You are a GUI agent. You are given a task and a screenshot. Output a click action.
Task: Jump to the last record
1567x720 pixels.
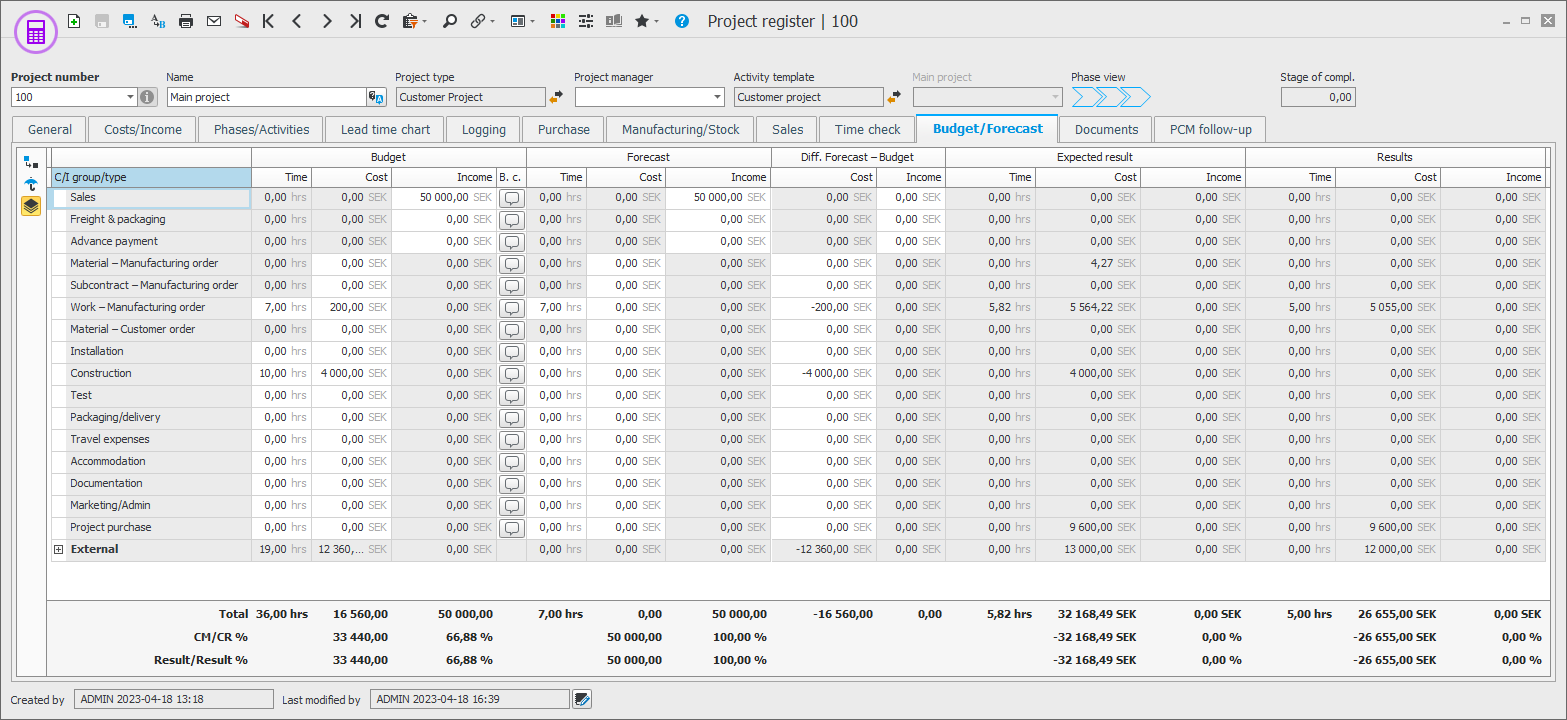point(355,21)
